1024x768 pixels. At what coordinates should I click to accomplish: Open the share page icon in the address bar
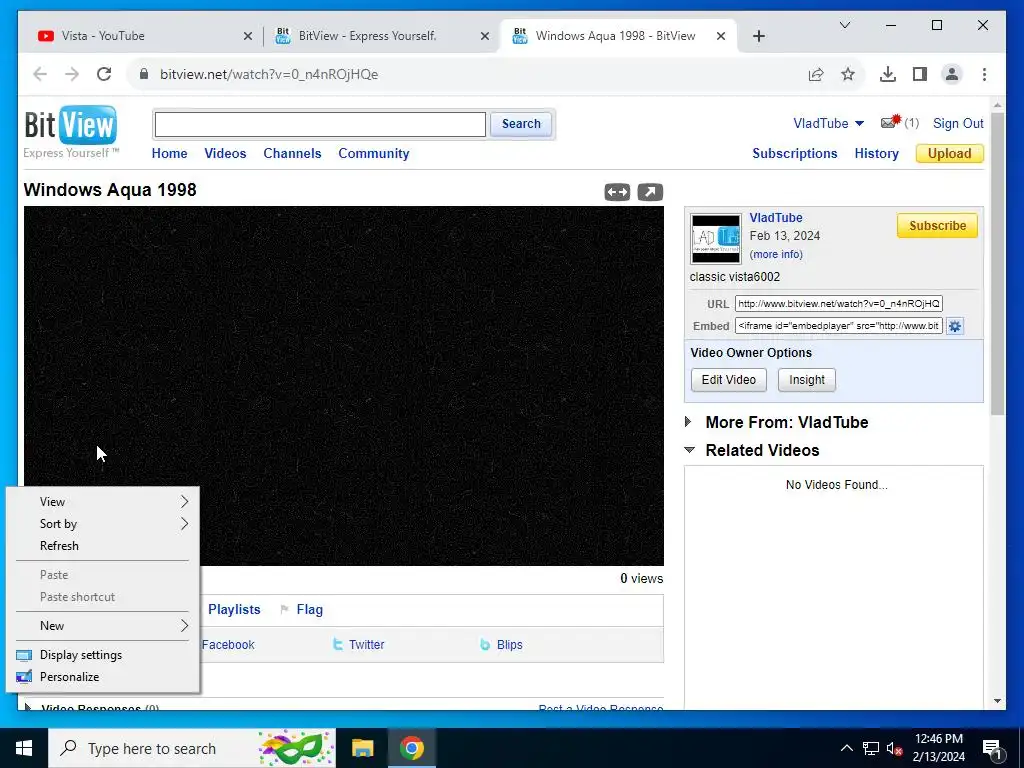[816, 74]
